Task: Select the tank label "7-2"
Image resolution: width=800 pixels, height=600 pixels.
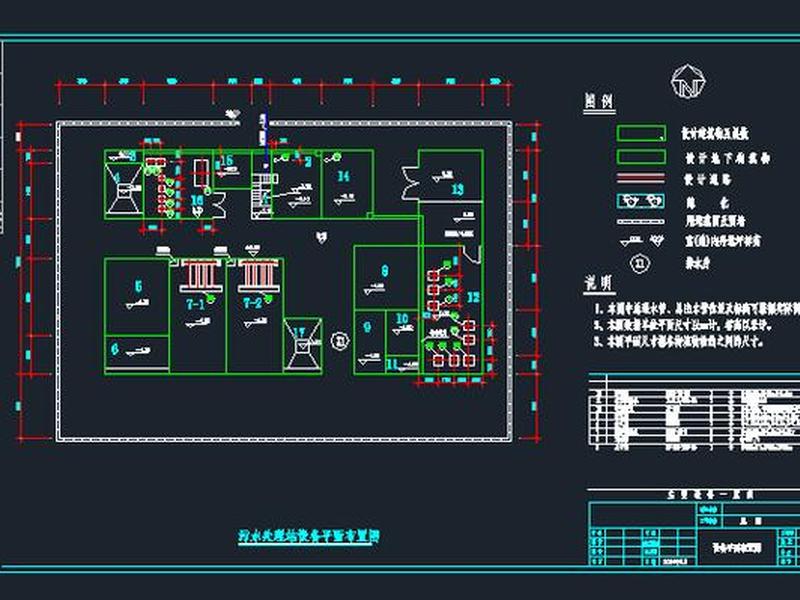Action: 253,304
